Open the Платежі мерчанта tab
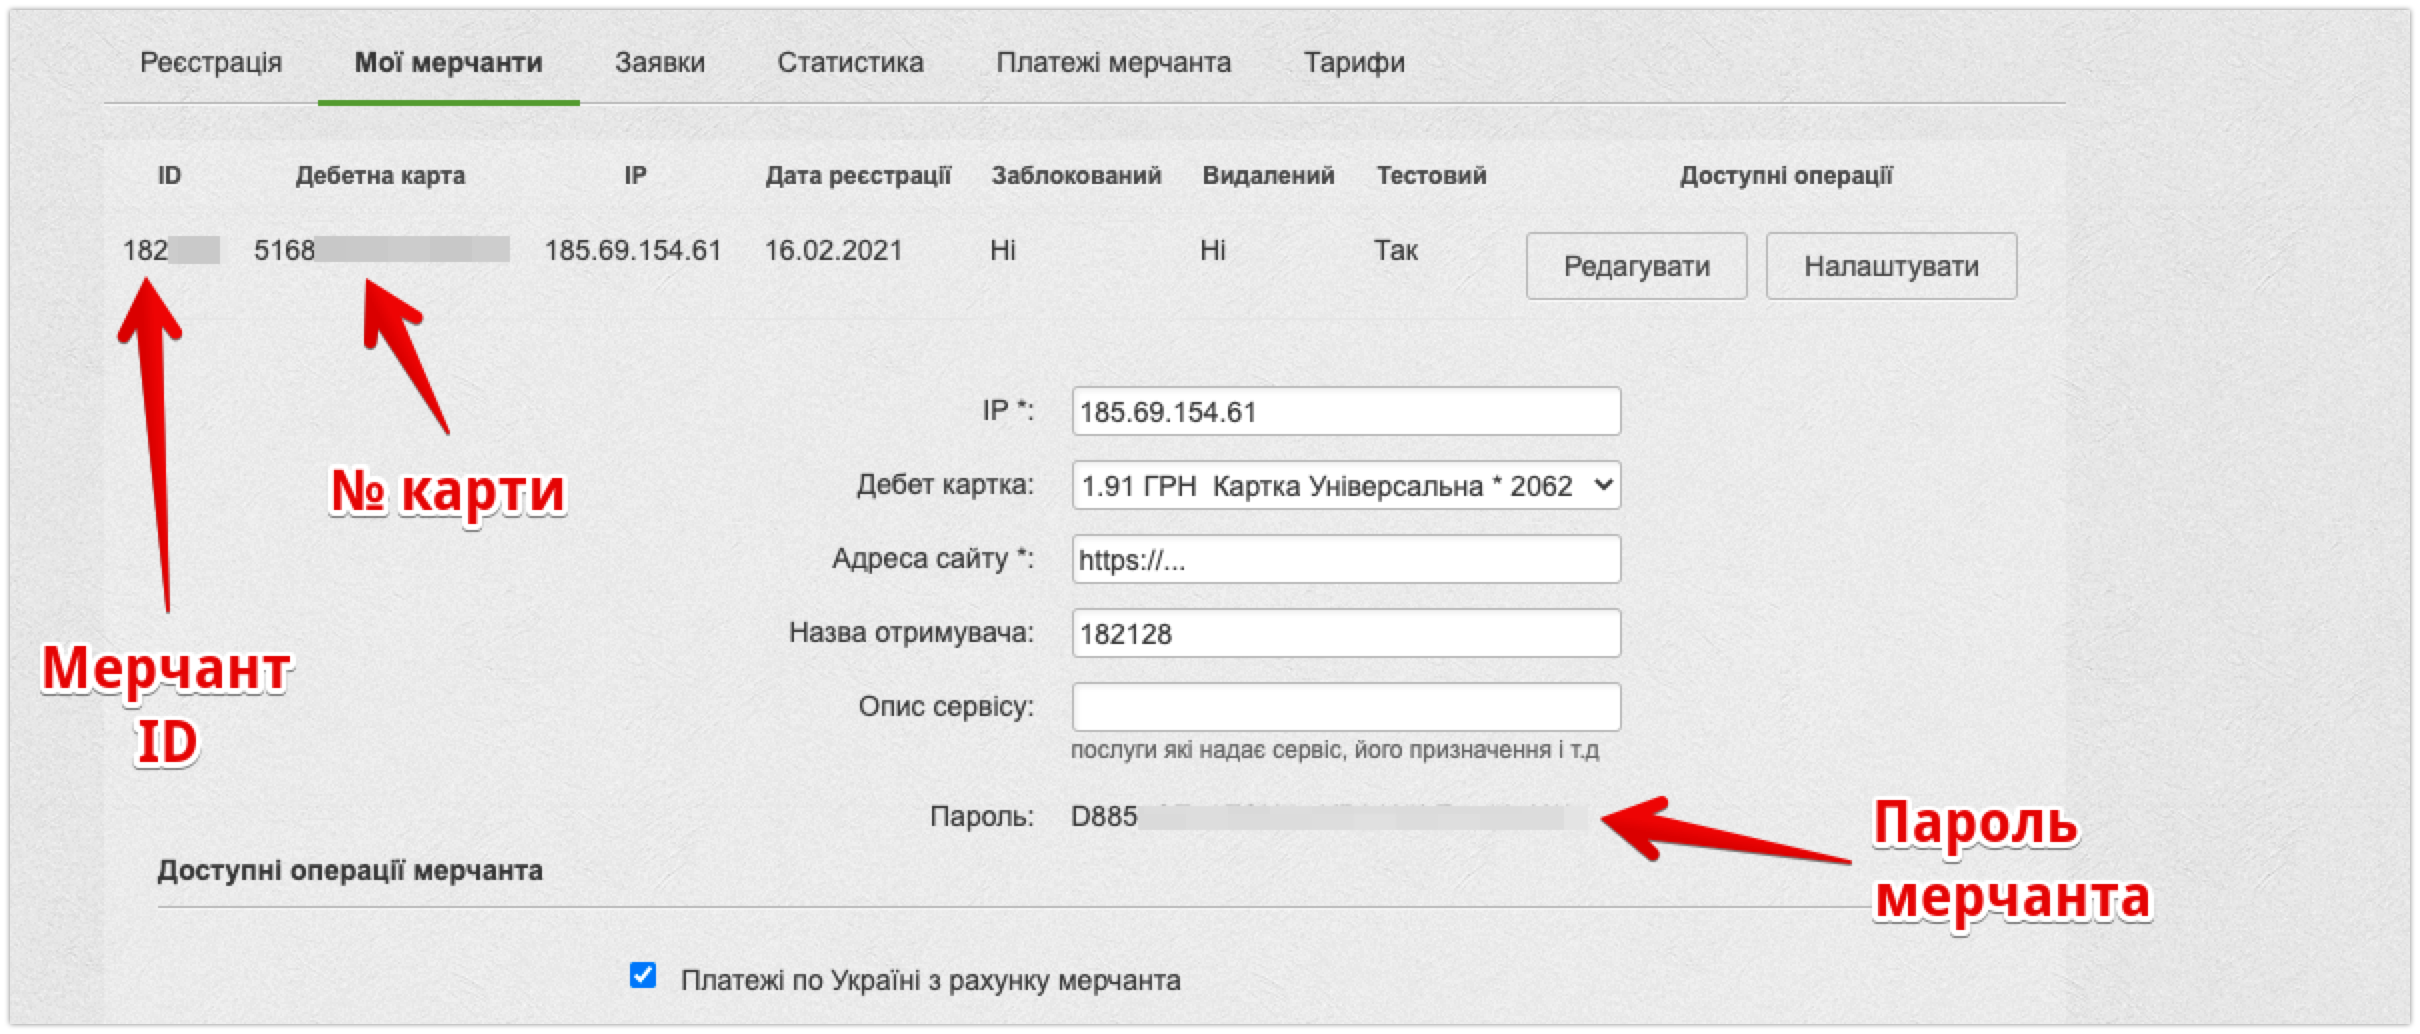Screen dimensions: 2420x1034 pyautogui.click(x=1113, y=62)
